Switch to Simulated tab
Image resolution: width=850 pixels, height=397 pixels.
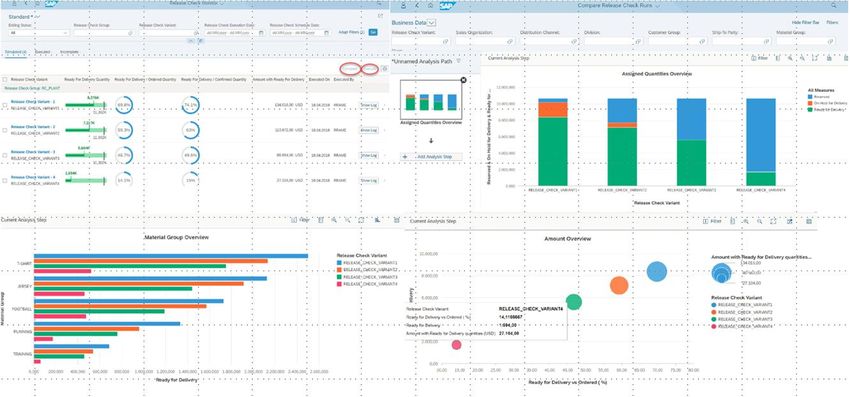click(16, 52)
